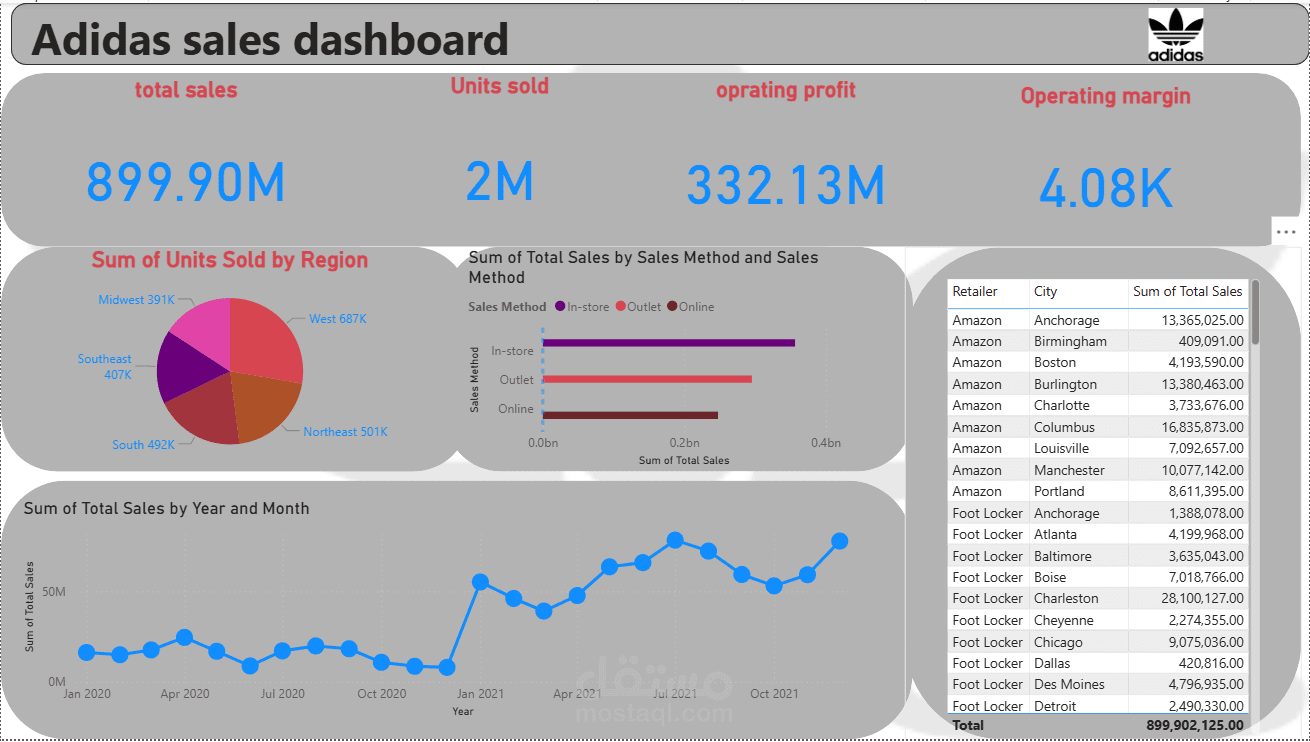Select the In-store sales bar
1310x742 pixels.
(668, 343)
